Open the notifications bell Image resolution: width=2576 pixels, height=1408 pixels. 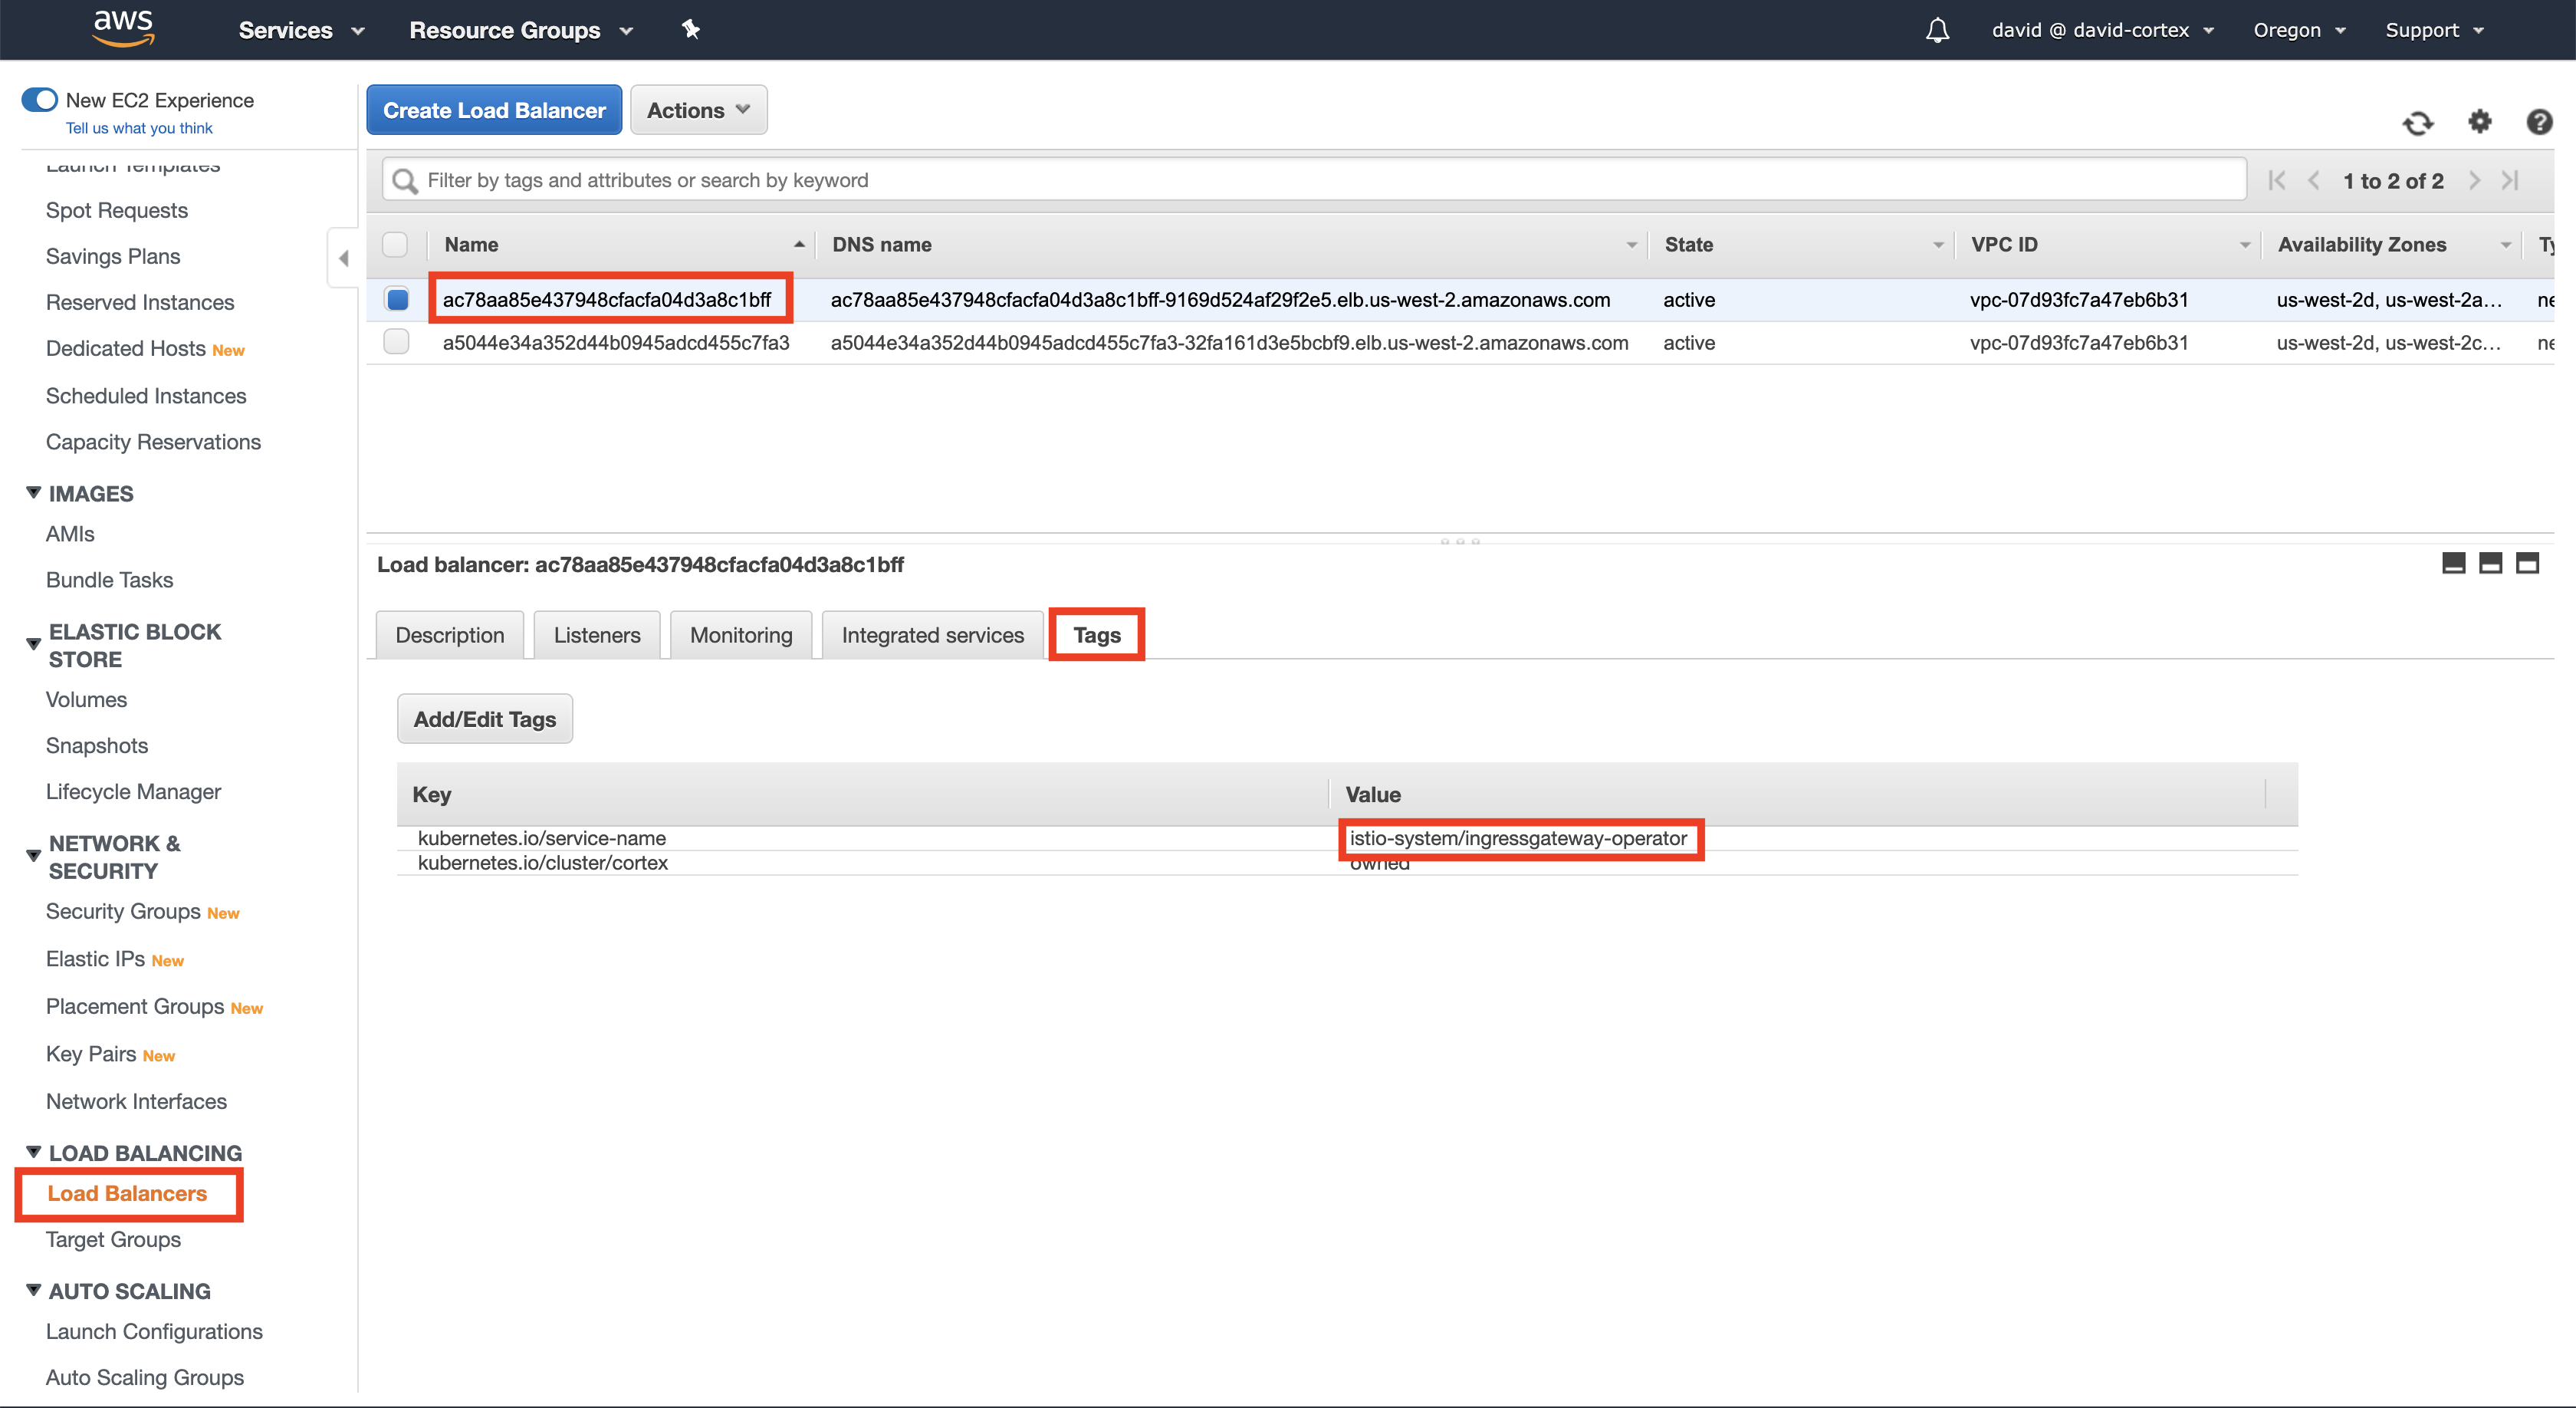(x=1937, y=30)
